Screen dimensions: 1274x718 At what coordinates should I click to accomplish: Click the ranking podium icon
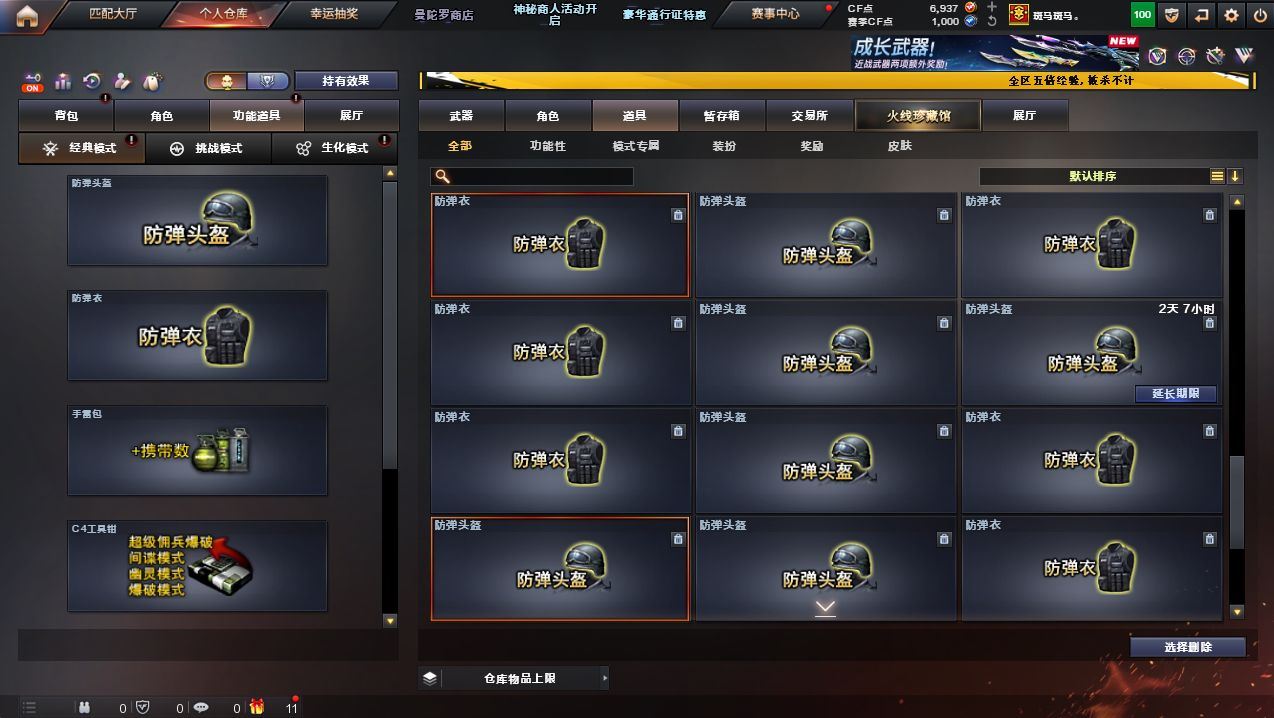coord(62,81)
